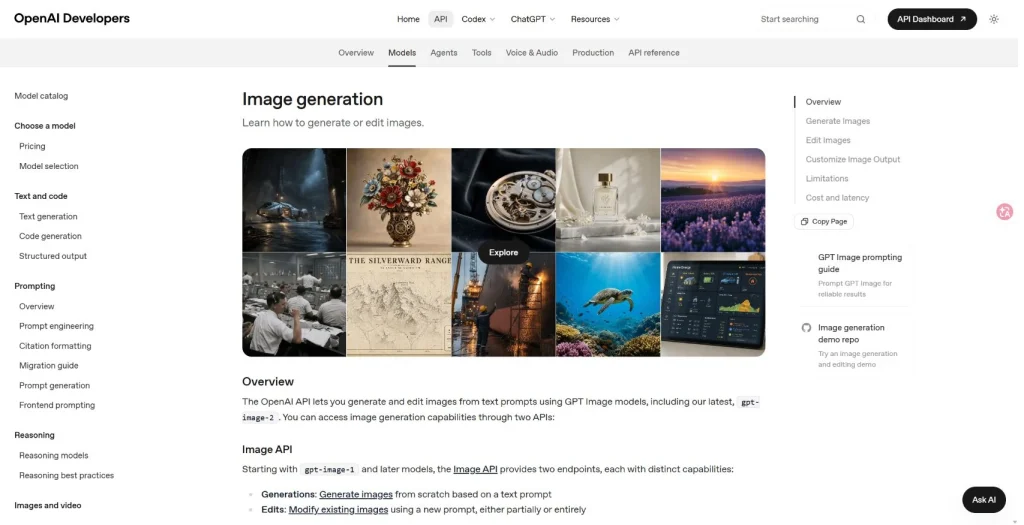
Task: Switch to the Voice & Audio tab
Action: click(x=532, y=53)
